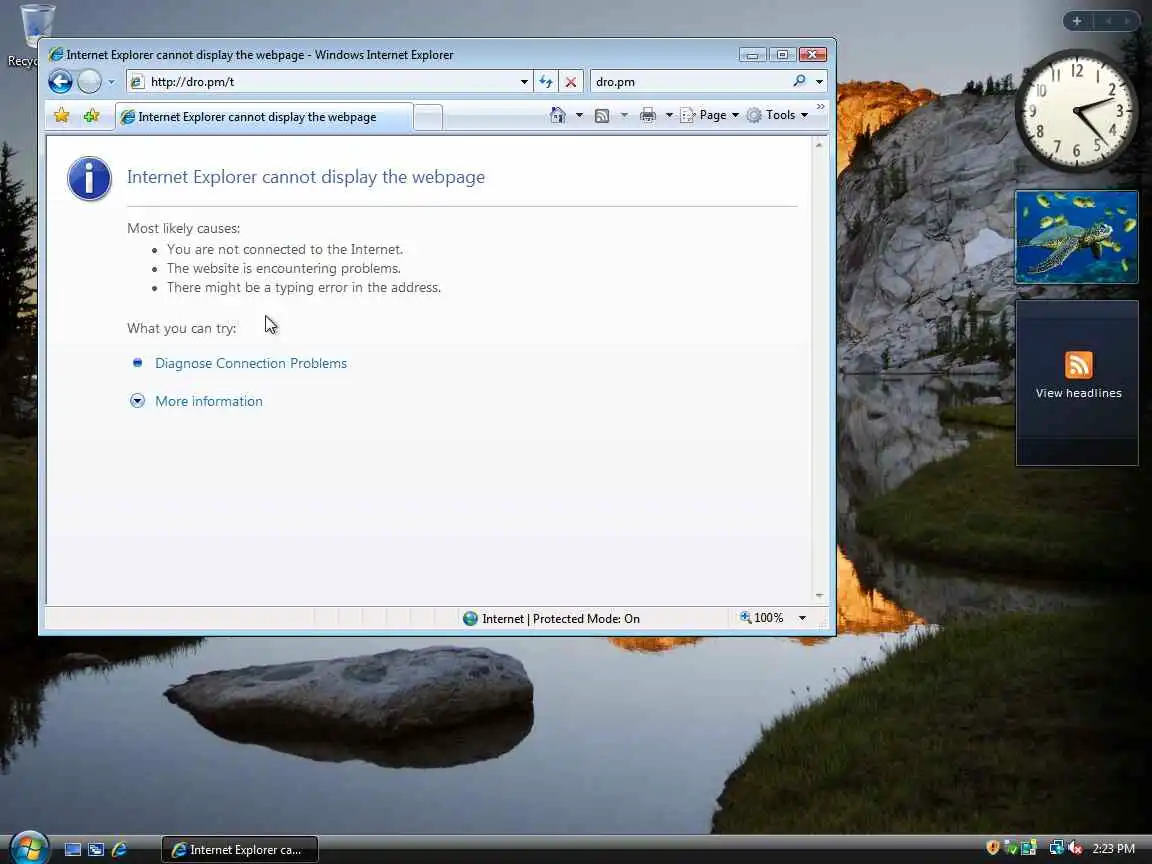1152x864 pixels.
Task: Open the Tools menu
Action: pyautogui.click(x=777, y=115)
